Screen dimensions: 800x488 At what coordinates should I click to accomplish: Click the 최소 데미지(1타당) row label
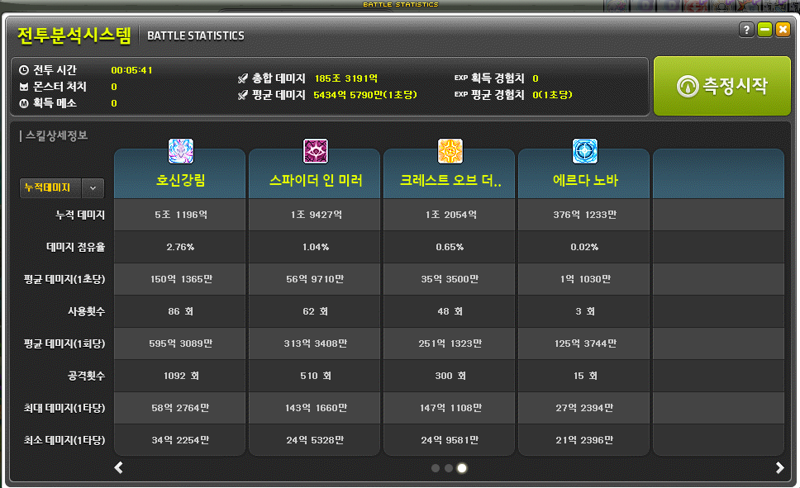(64, 440)
